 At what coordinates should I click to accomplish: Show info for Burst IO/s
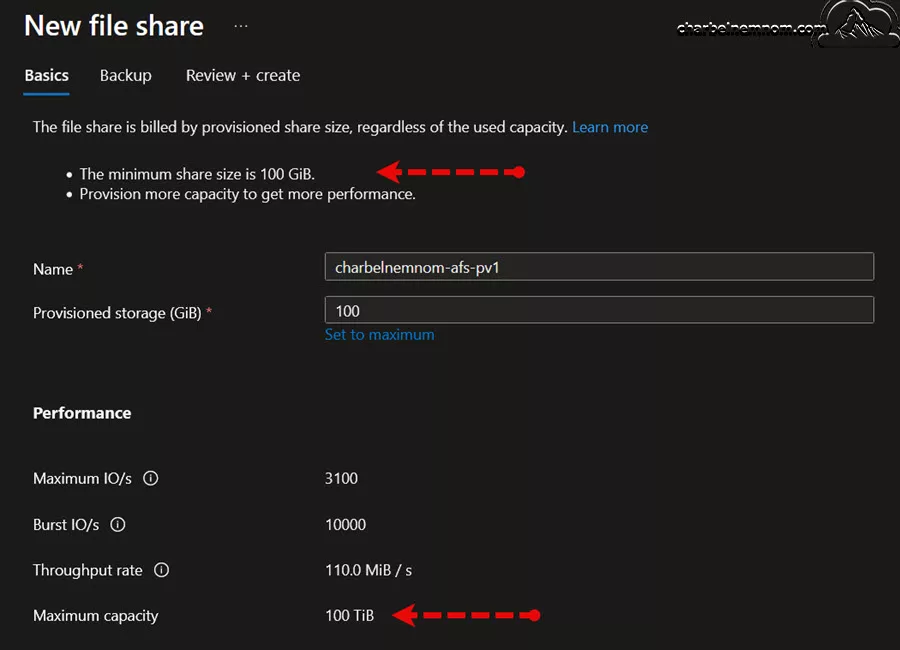[118, 525]
